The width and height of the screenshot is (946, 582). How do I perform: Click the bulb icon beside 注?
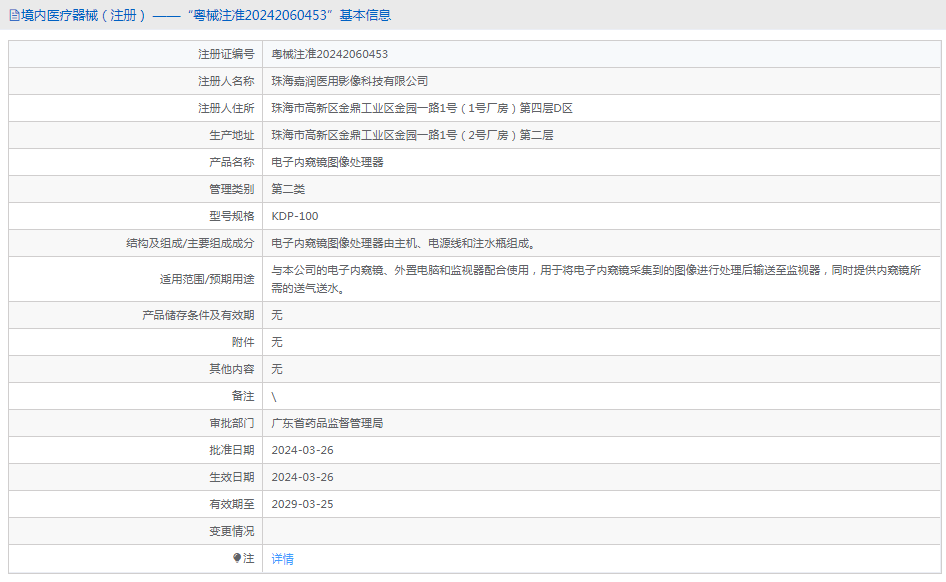pyautogui.click(x=237, y=558)
